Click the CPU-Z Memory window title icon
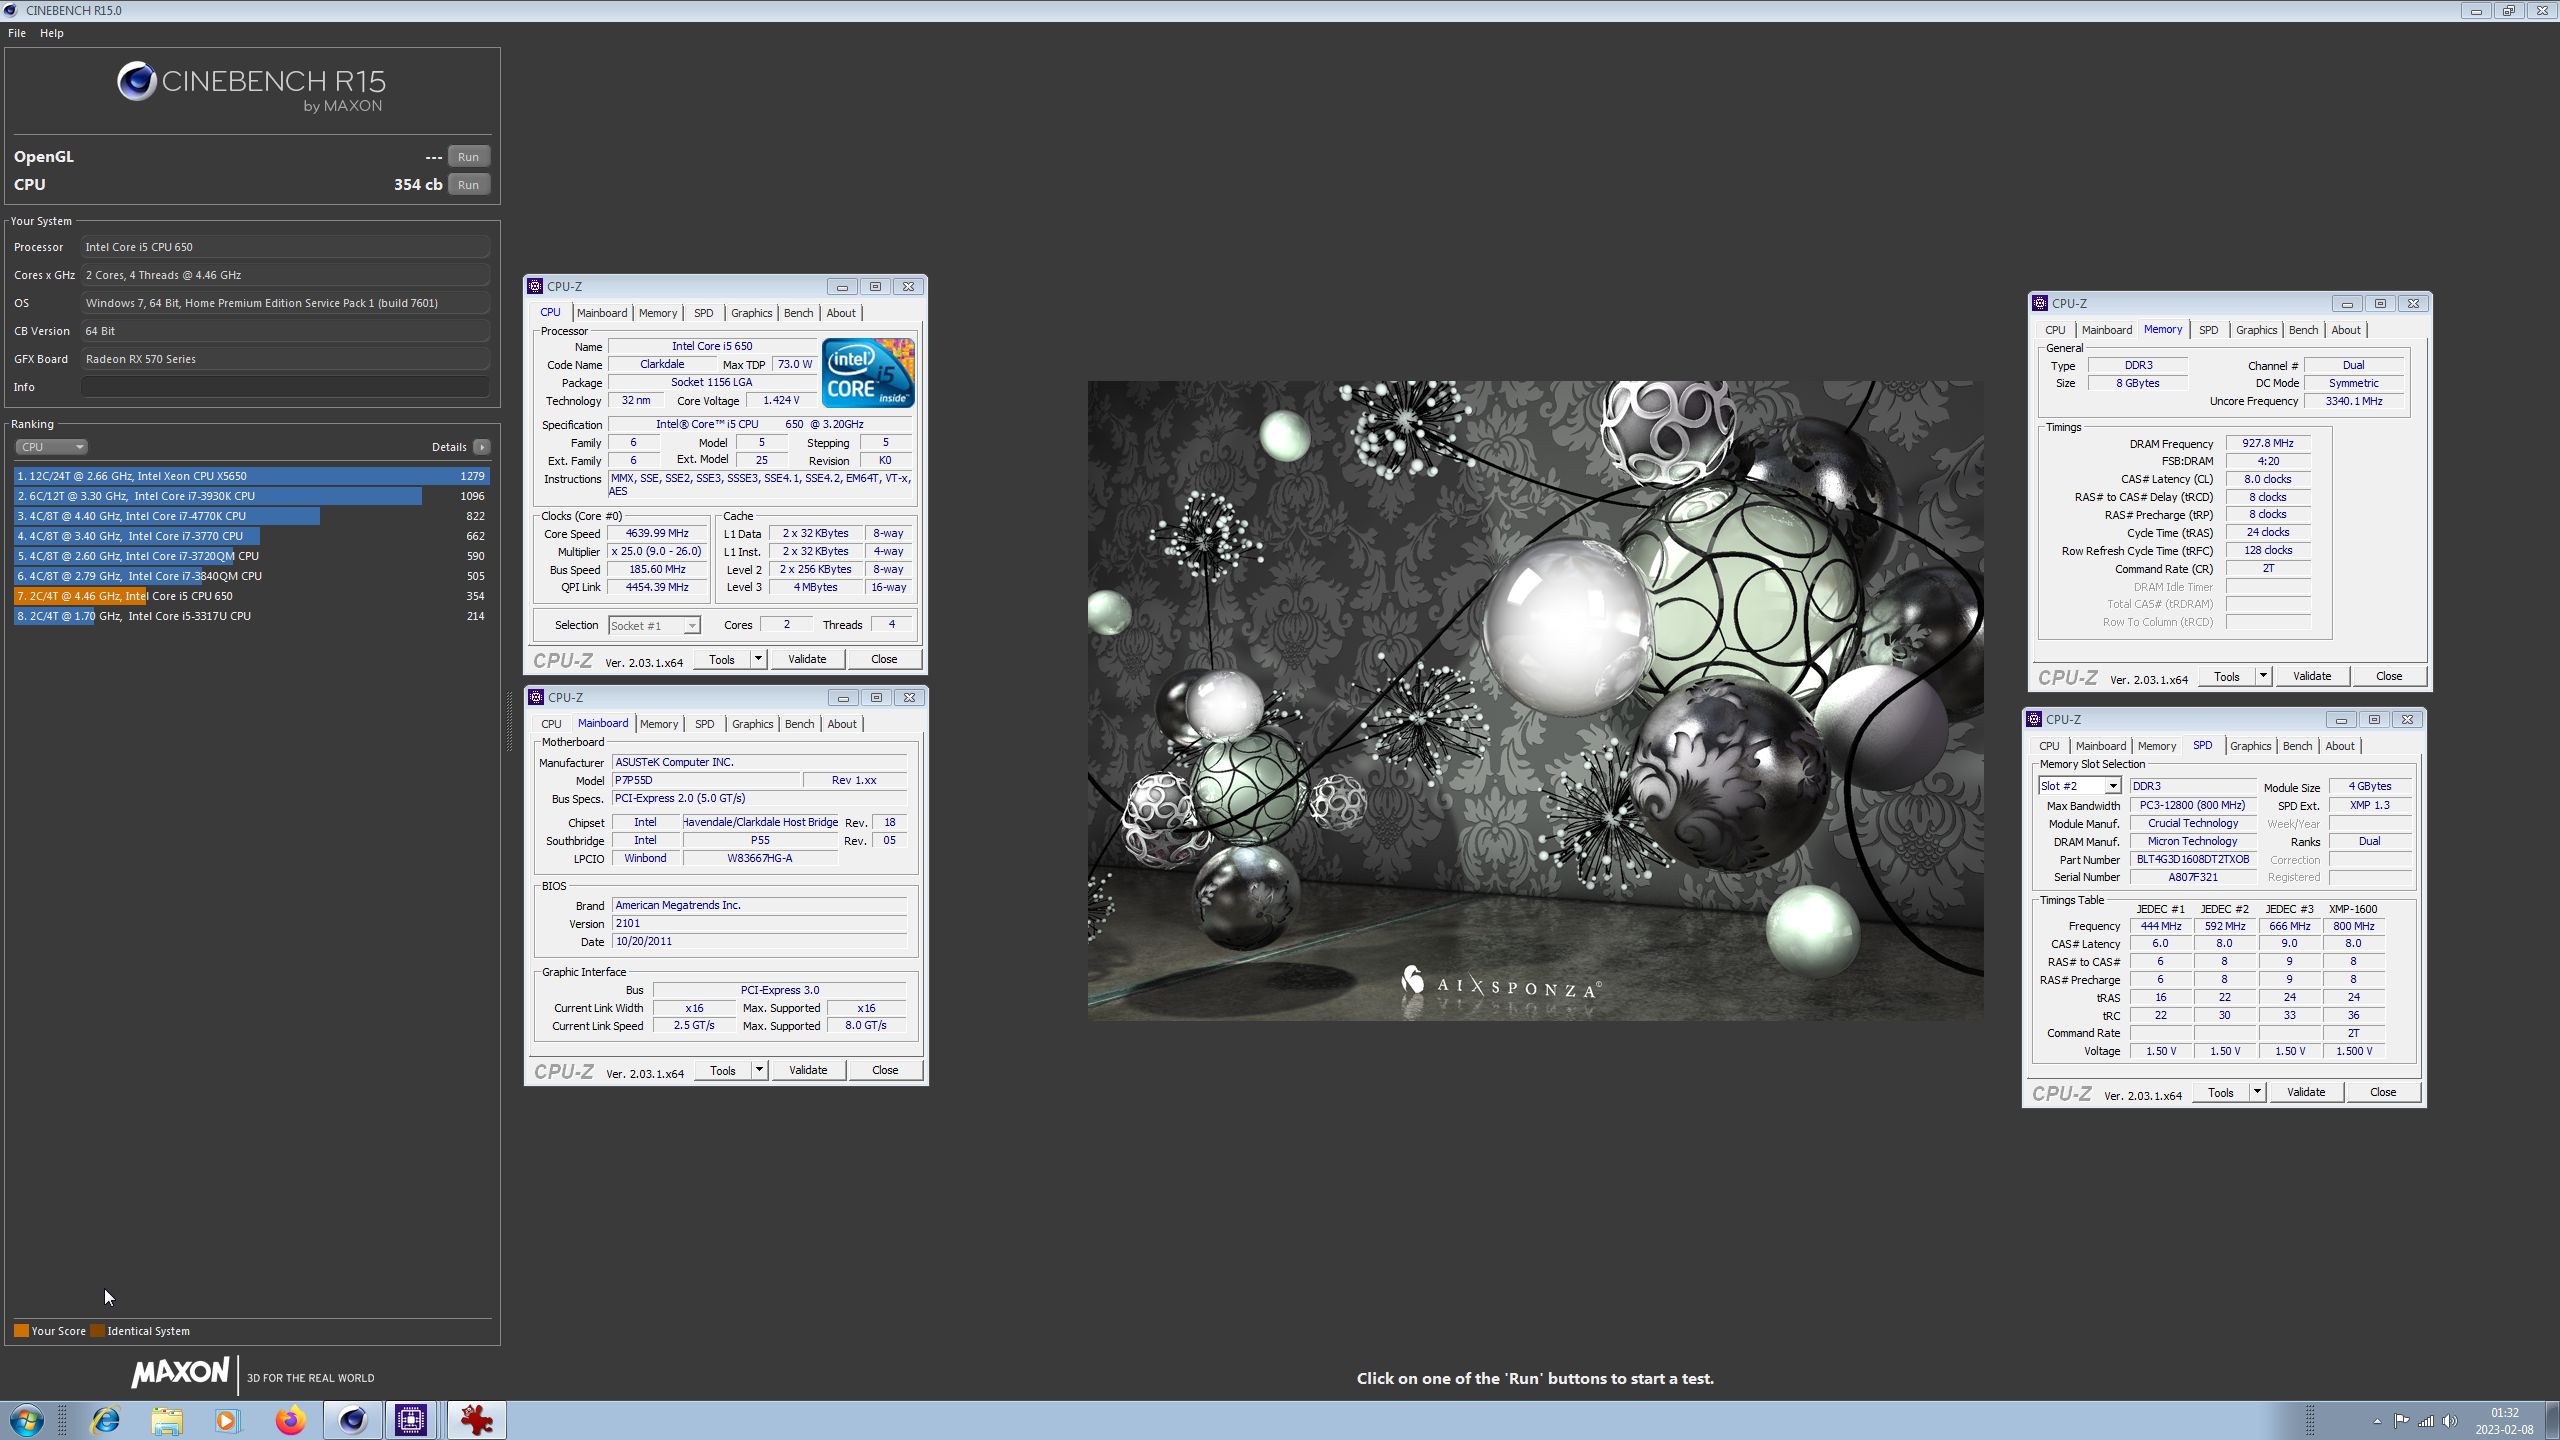 tap(2041, 303)
